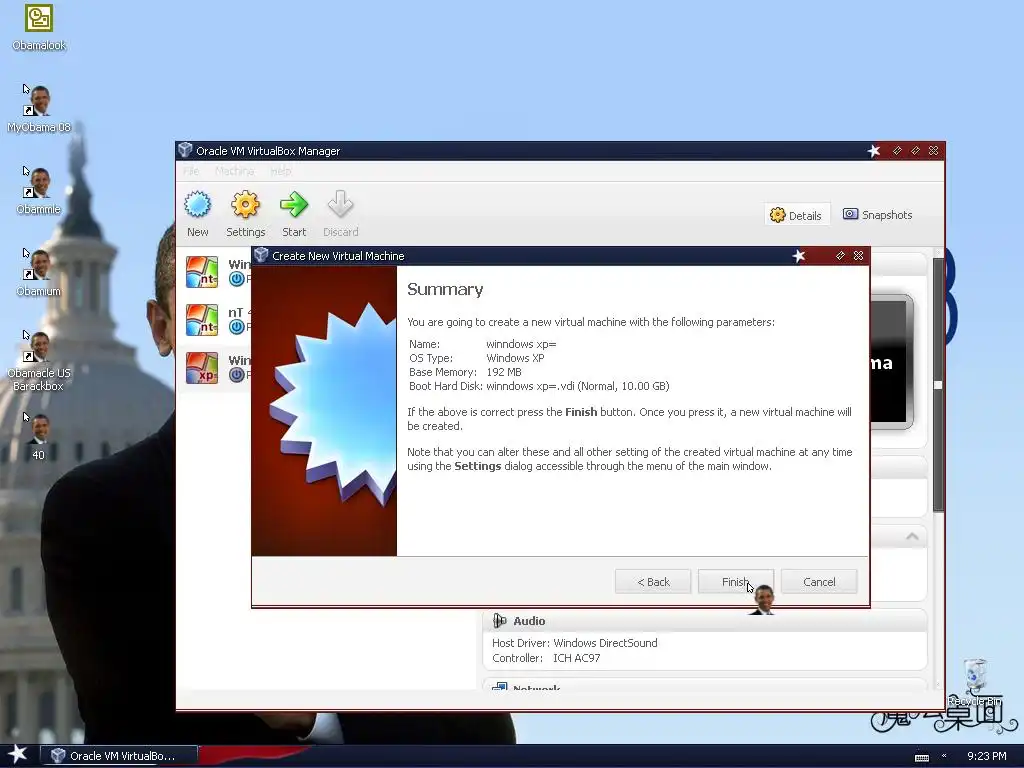1024x768 pixels.
Task: Select the XP virtual machine icon in the list
Action: (x=202, y=368)
